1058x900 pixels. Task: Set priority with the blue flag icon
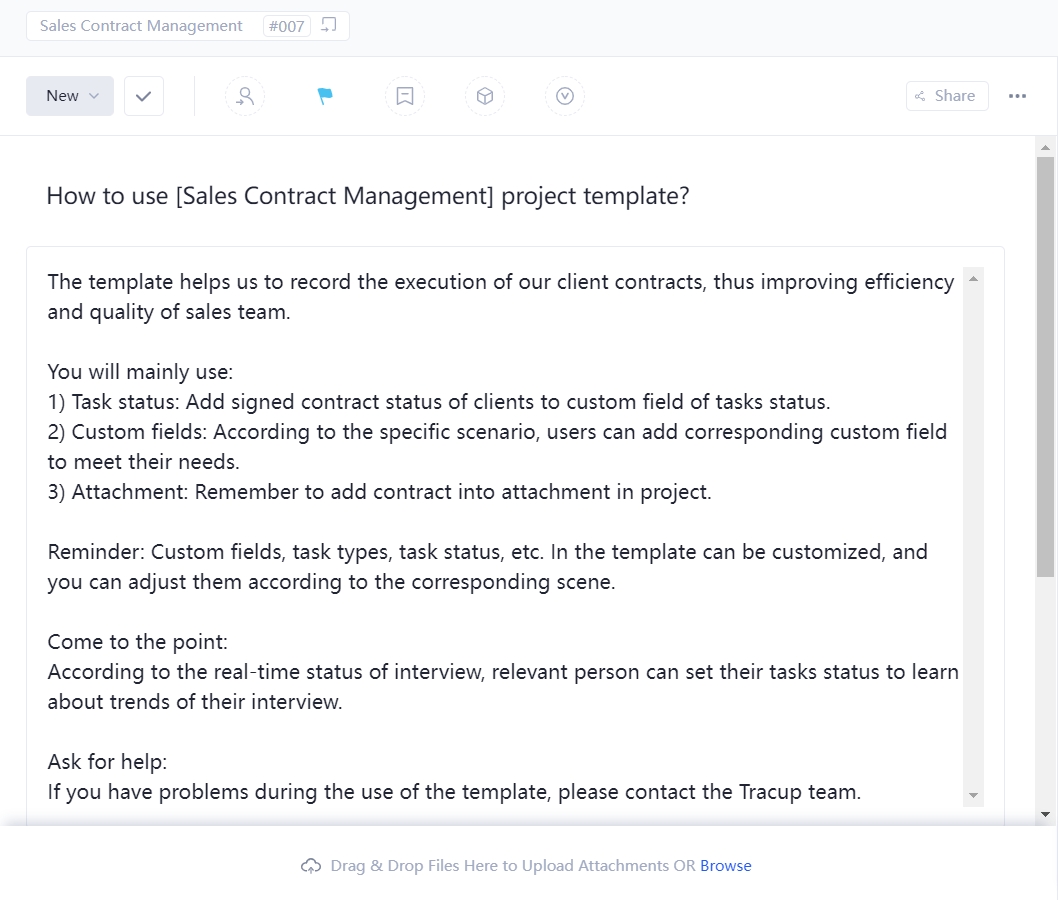point(324,95)
